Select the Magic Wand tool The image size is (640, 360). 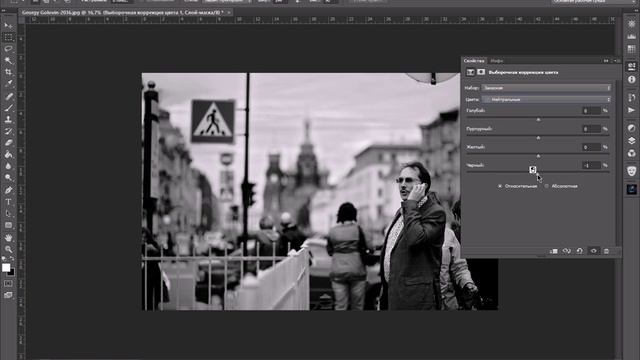(8, 60)
